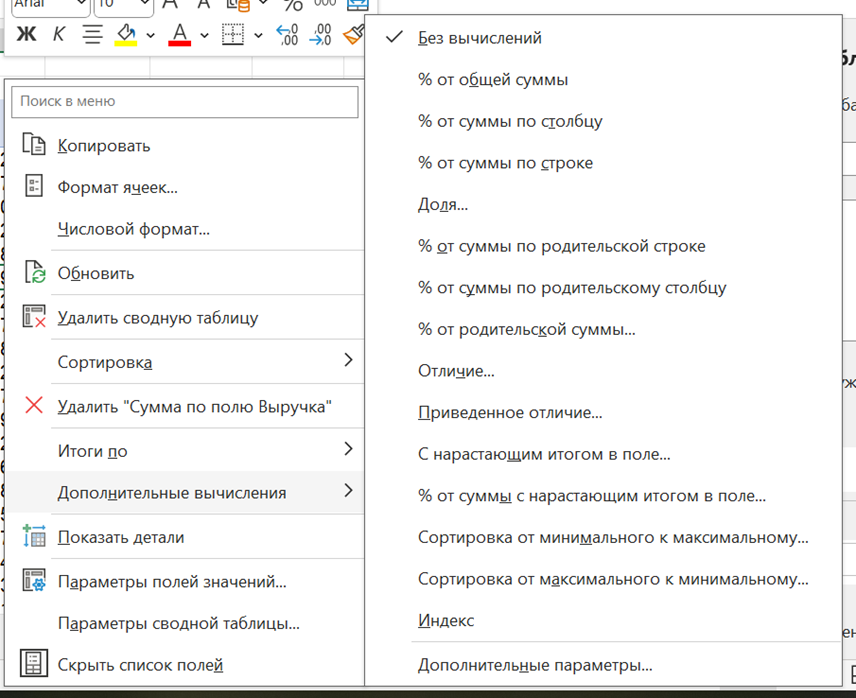The image size is (856, 698).
Task: Click the Дополнительные вычисления submenu chevron
Action: coord(348,491)
